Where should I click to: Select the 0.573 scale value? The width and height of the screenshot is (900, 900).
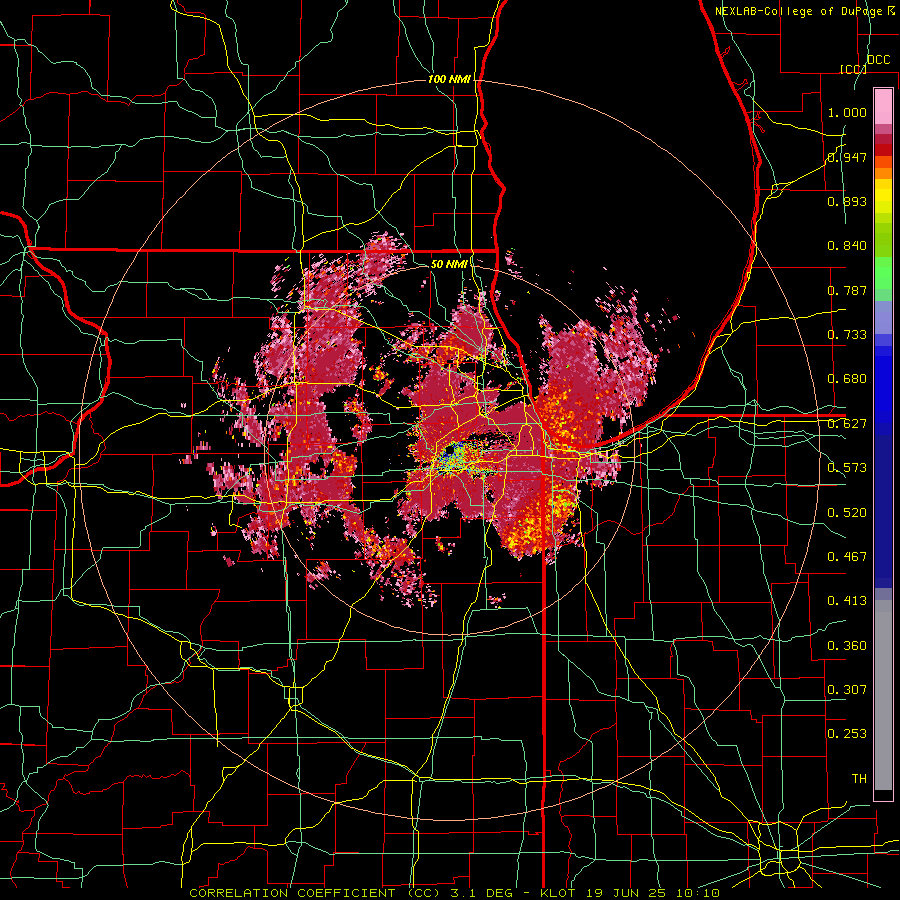(x=847, y=468)
